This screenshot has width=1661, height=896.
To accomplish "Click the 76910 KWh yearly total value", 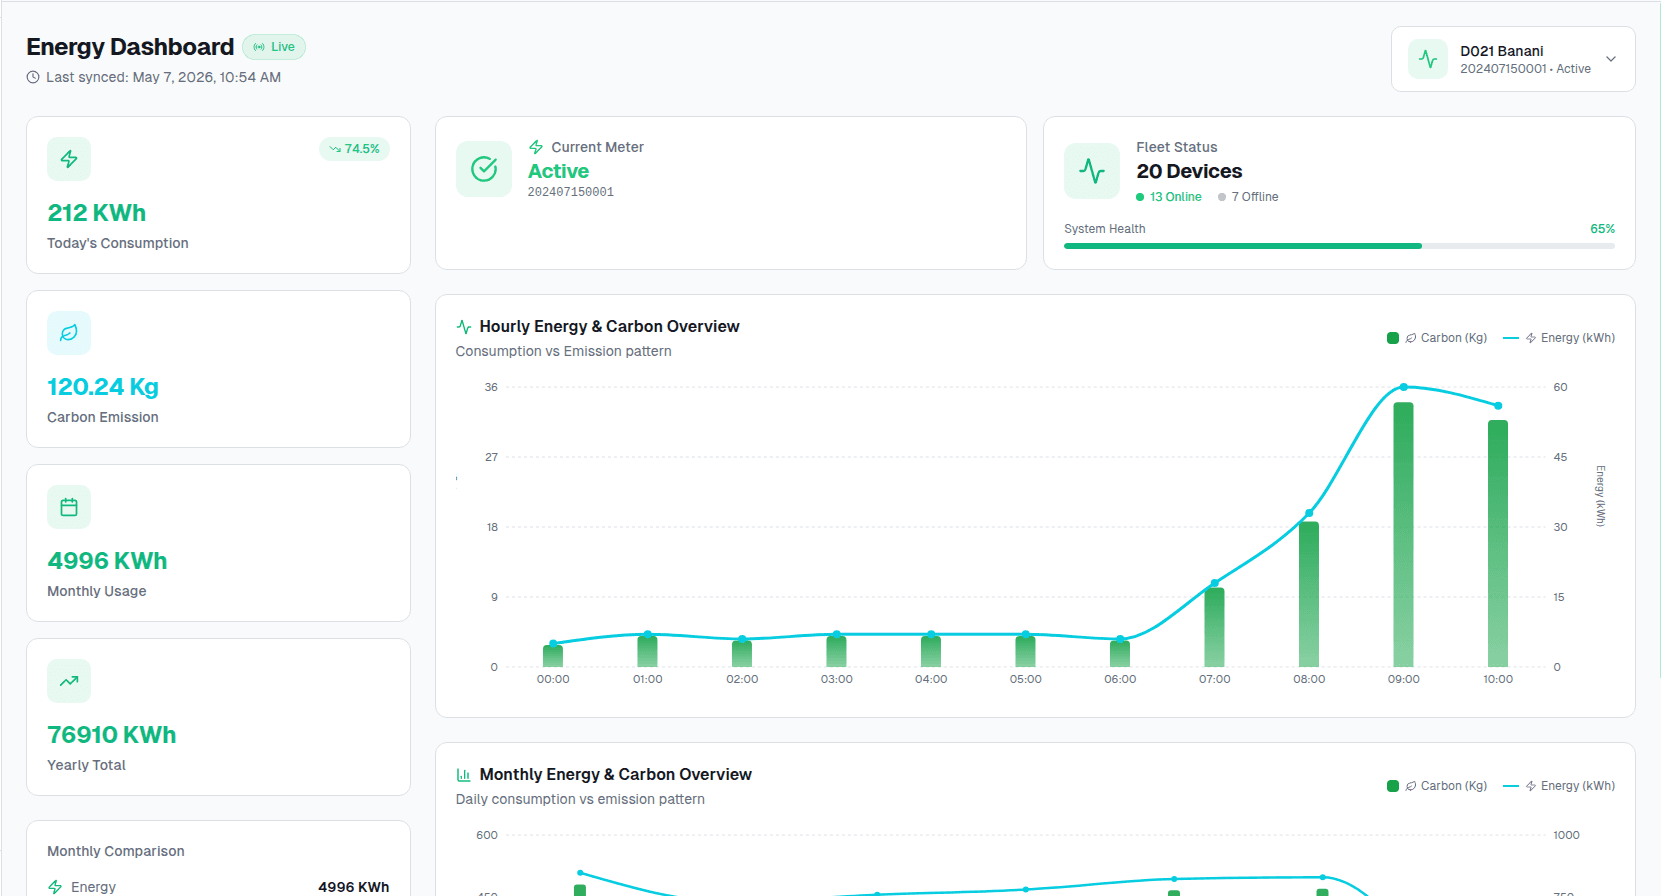I will point(112,735).
